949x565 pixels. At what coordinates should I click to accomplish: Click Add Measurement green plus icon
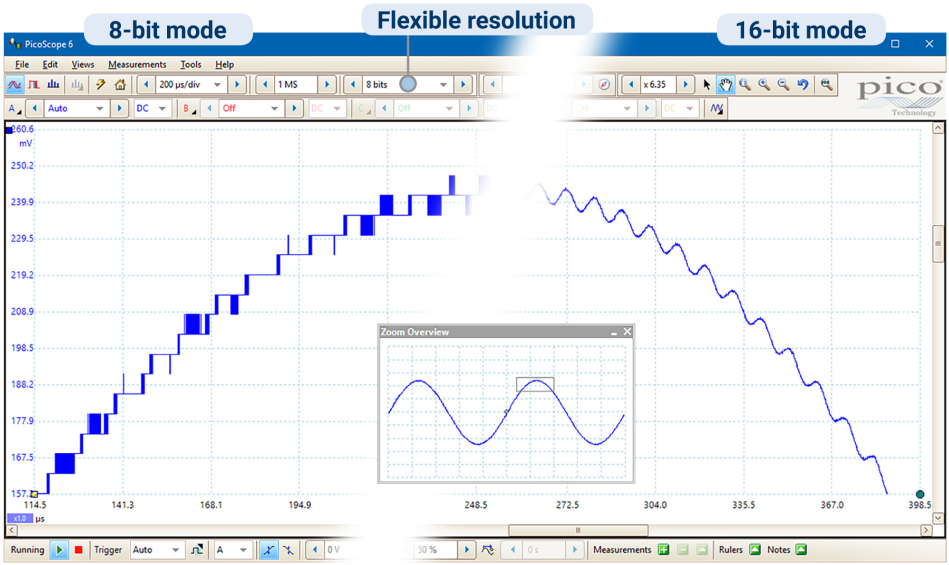click(x=663, y=550)
